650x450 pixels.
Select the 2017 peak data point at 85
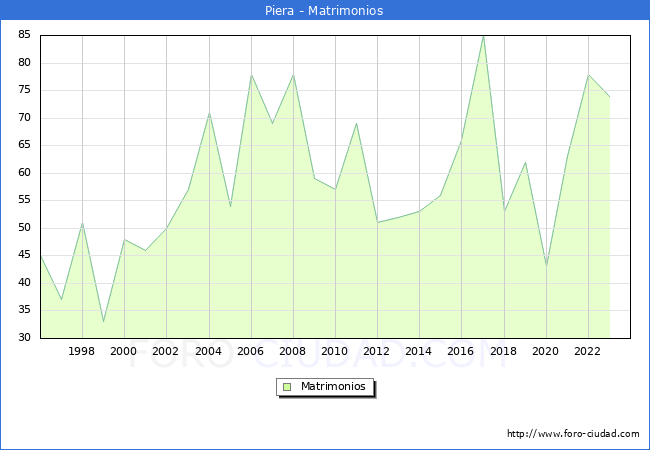[x=483, y=36]
